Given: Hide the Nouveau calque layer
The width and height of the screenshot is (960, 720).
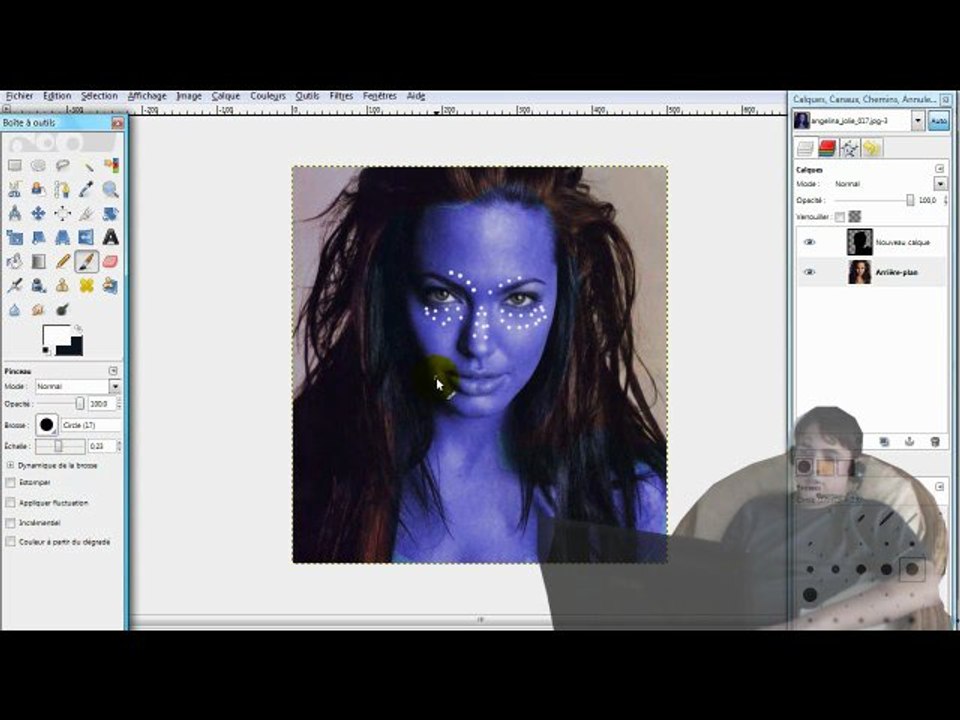Looking at the screenshot, I should [809, 242].
